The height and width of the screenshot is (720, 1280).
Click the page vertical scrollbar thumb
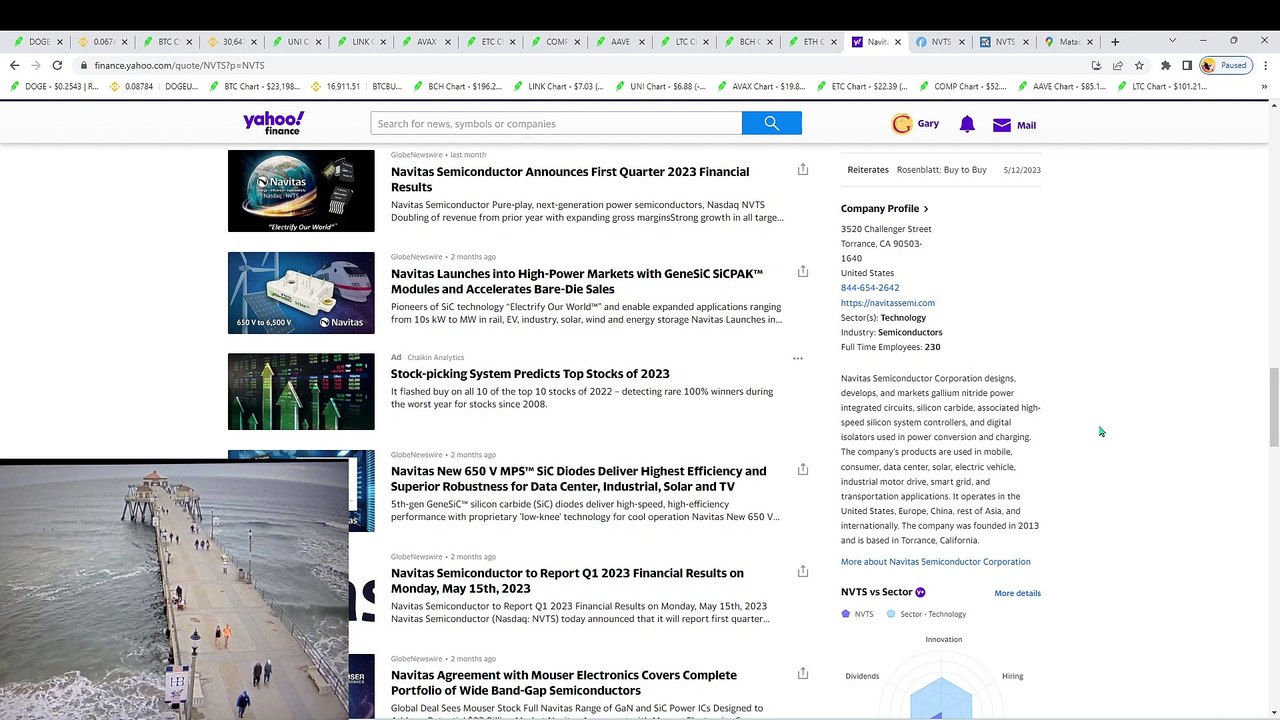pos(1273,408)
